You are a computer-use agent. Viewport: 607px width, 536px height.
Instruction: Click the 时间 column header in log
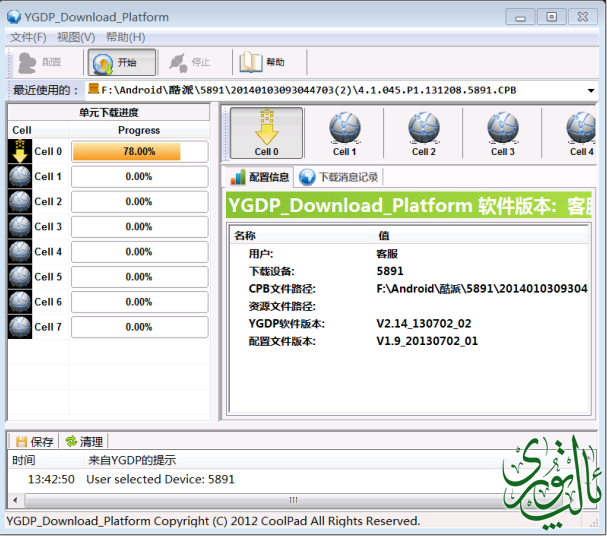(x=46, y=460)
